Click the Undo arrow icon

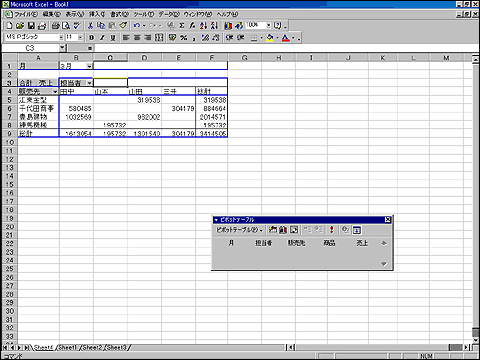[x=137, y=26]
